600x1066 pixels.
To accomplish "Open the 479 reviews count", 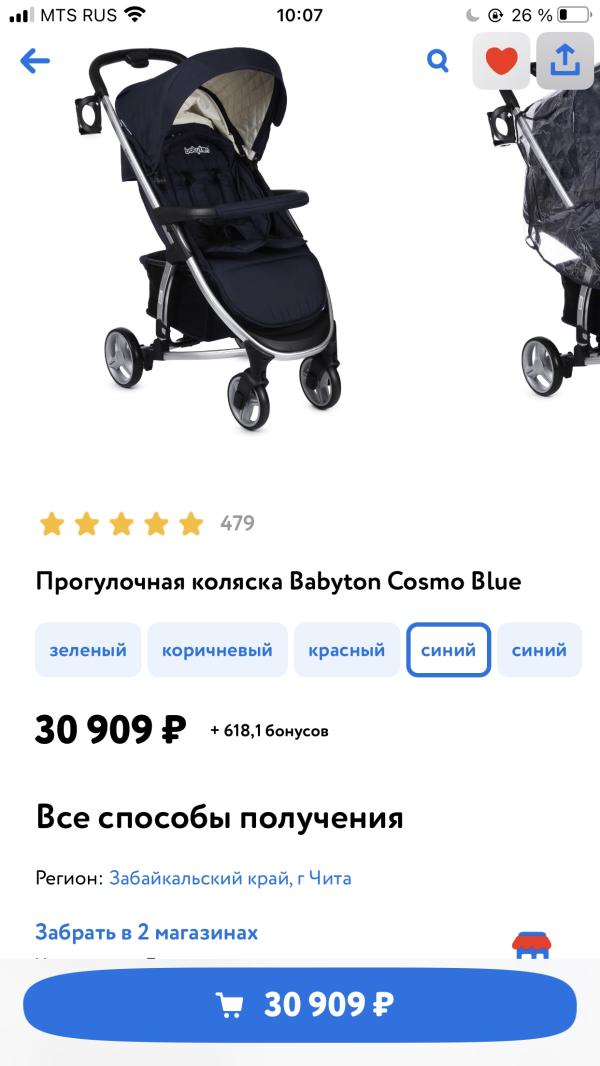I will pos(237,523).
